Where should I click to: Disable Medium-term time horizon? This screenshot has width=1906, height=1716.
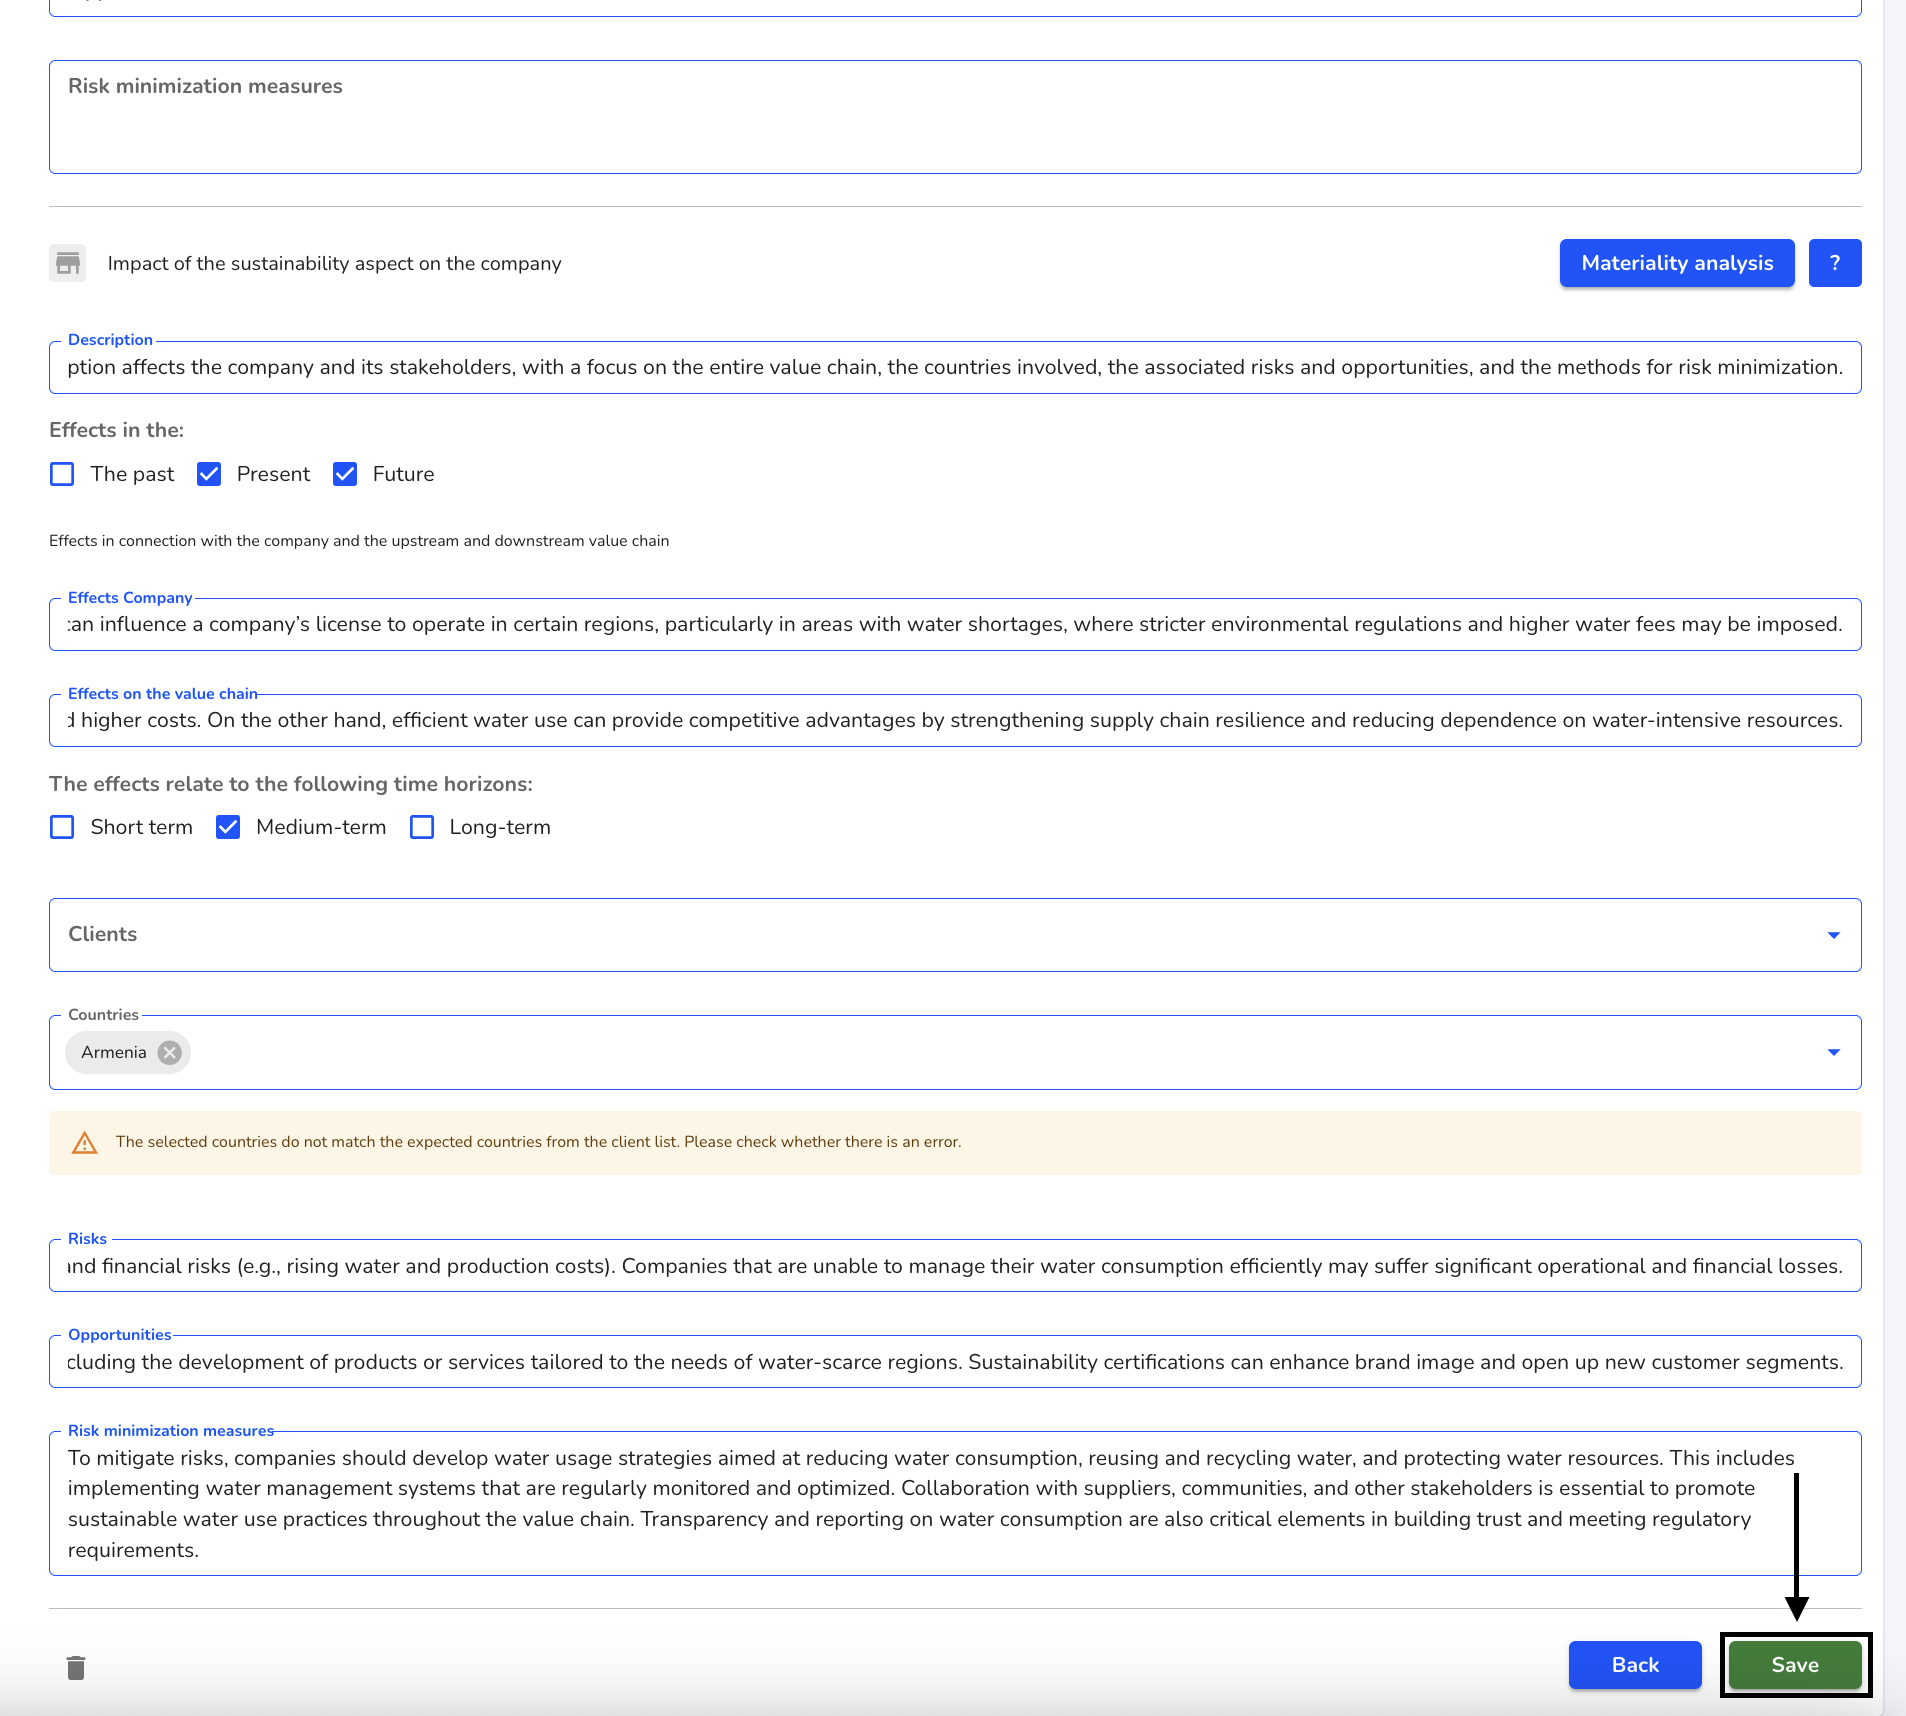(x=228, y=827)
